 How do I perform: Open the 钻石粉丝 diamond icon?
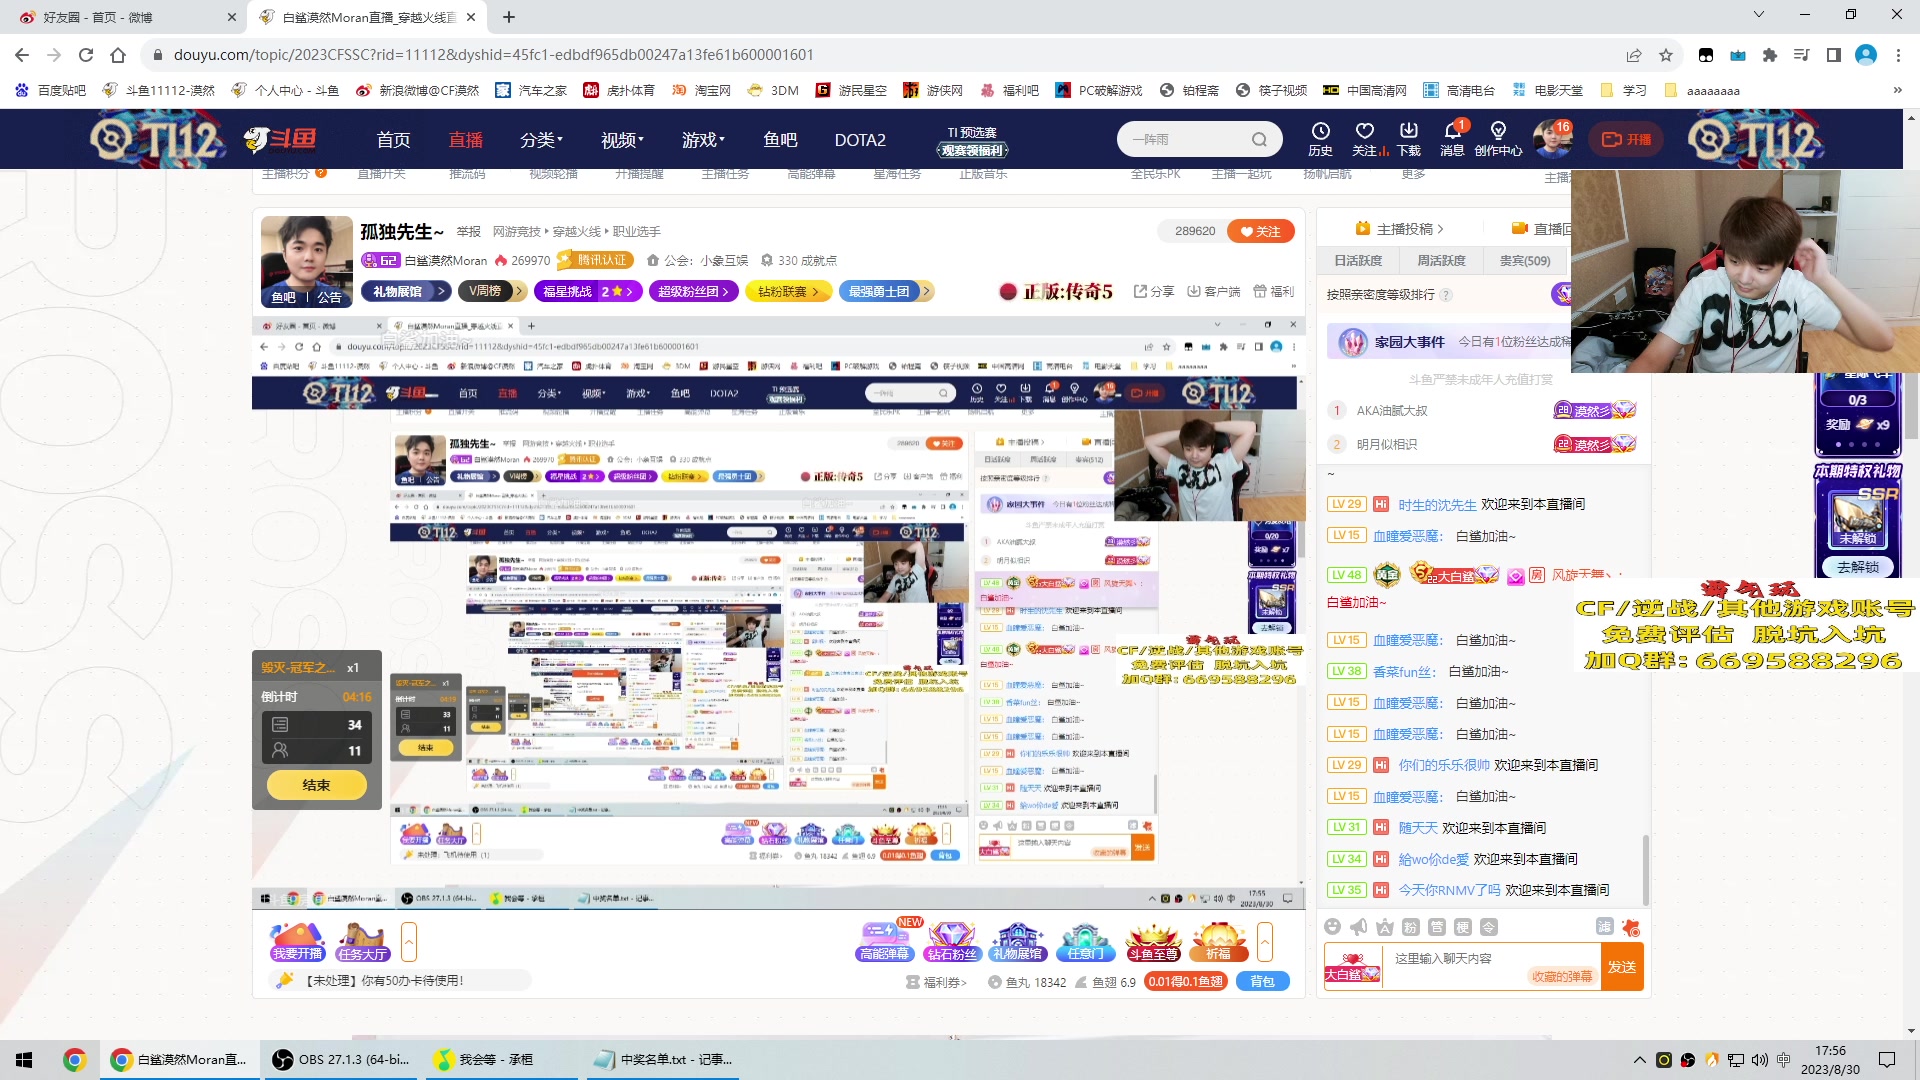(951, 942)
